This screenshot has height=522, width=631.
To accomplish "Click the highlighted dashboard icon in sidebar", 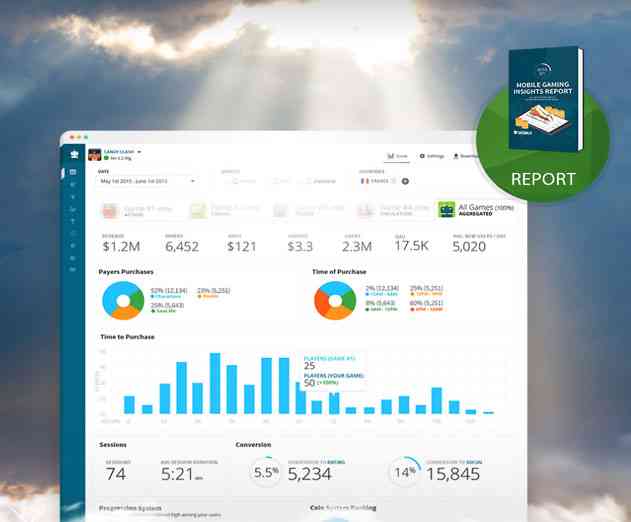I will tap(73, 172).
